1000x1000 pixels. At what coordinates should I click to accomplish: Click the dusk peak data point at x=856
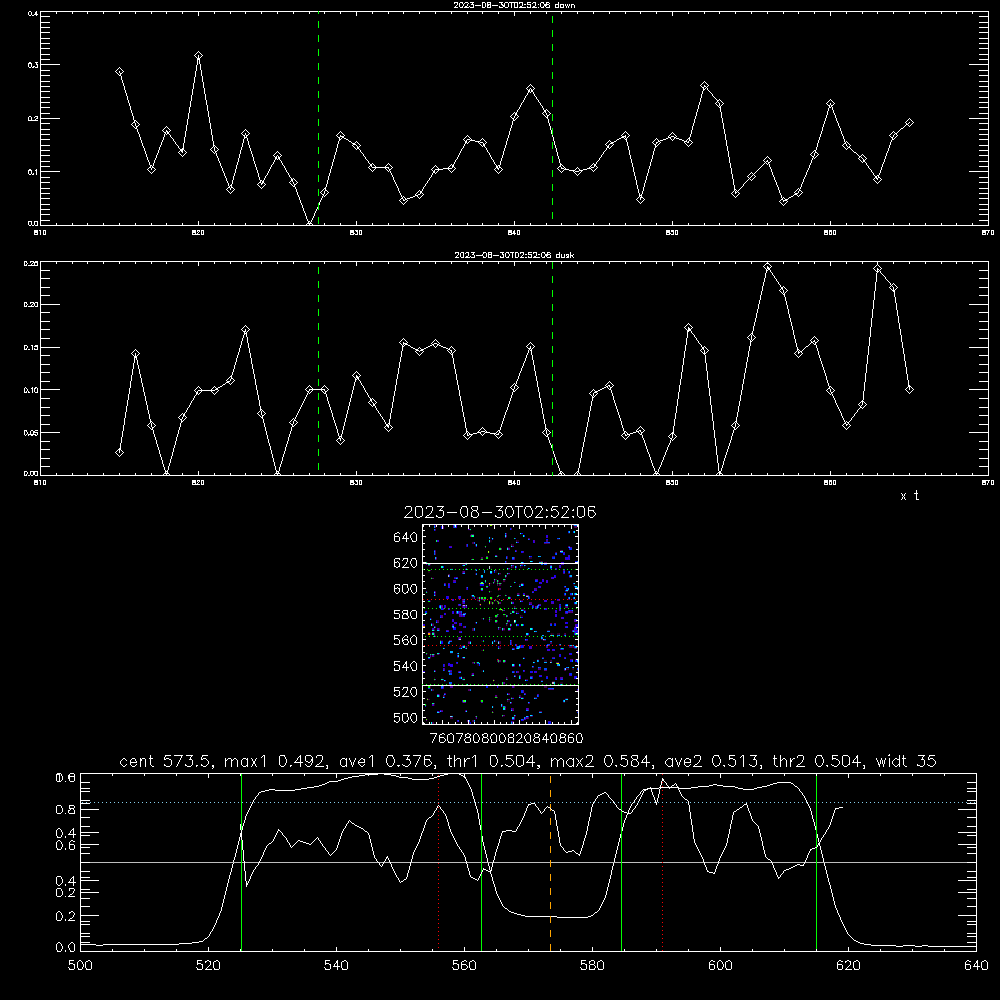pos(767,267)
